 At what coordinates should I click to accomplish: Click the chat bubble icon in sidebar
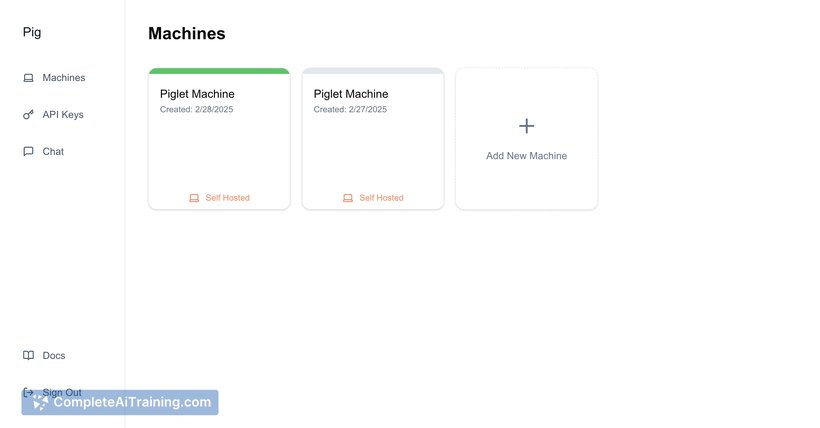click(x=28, y=152)
